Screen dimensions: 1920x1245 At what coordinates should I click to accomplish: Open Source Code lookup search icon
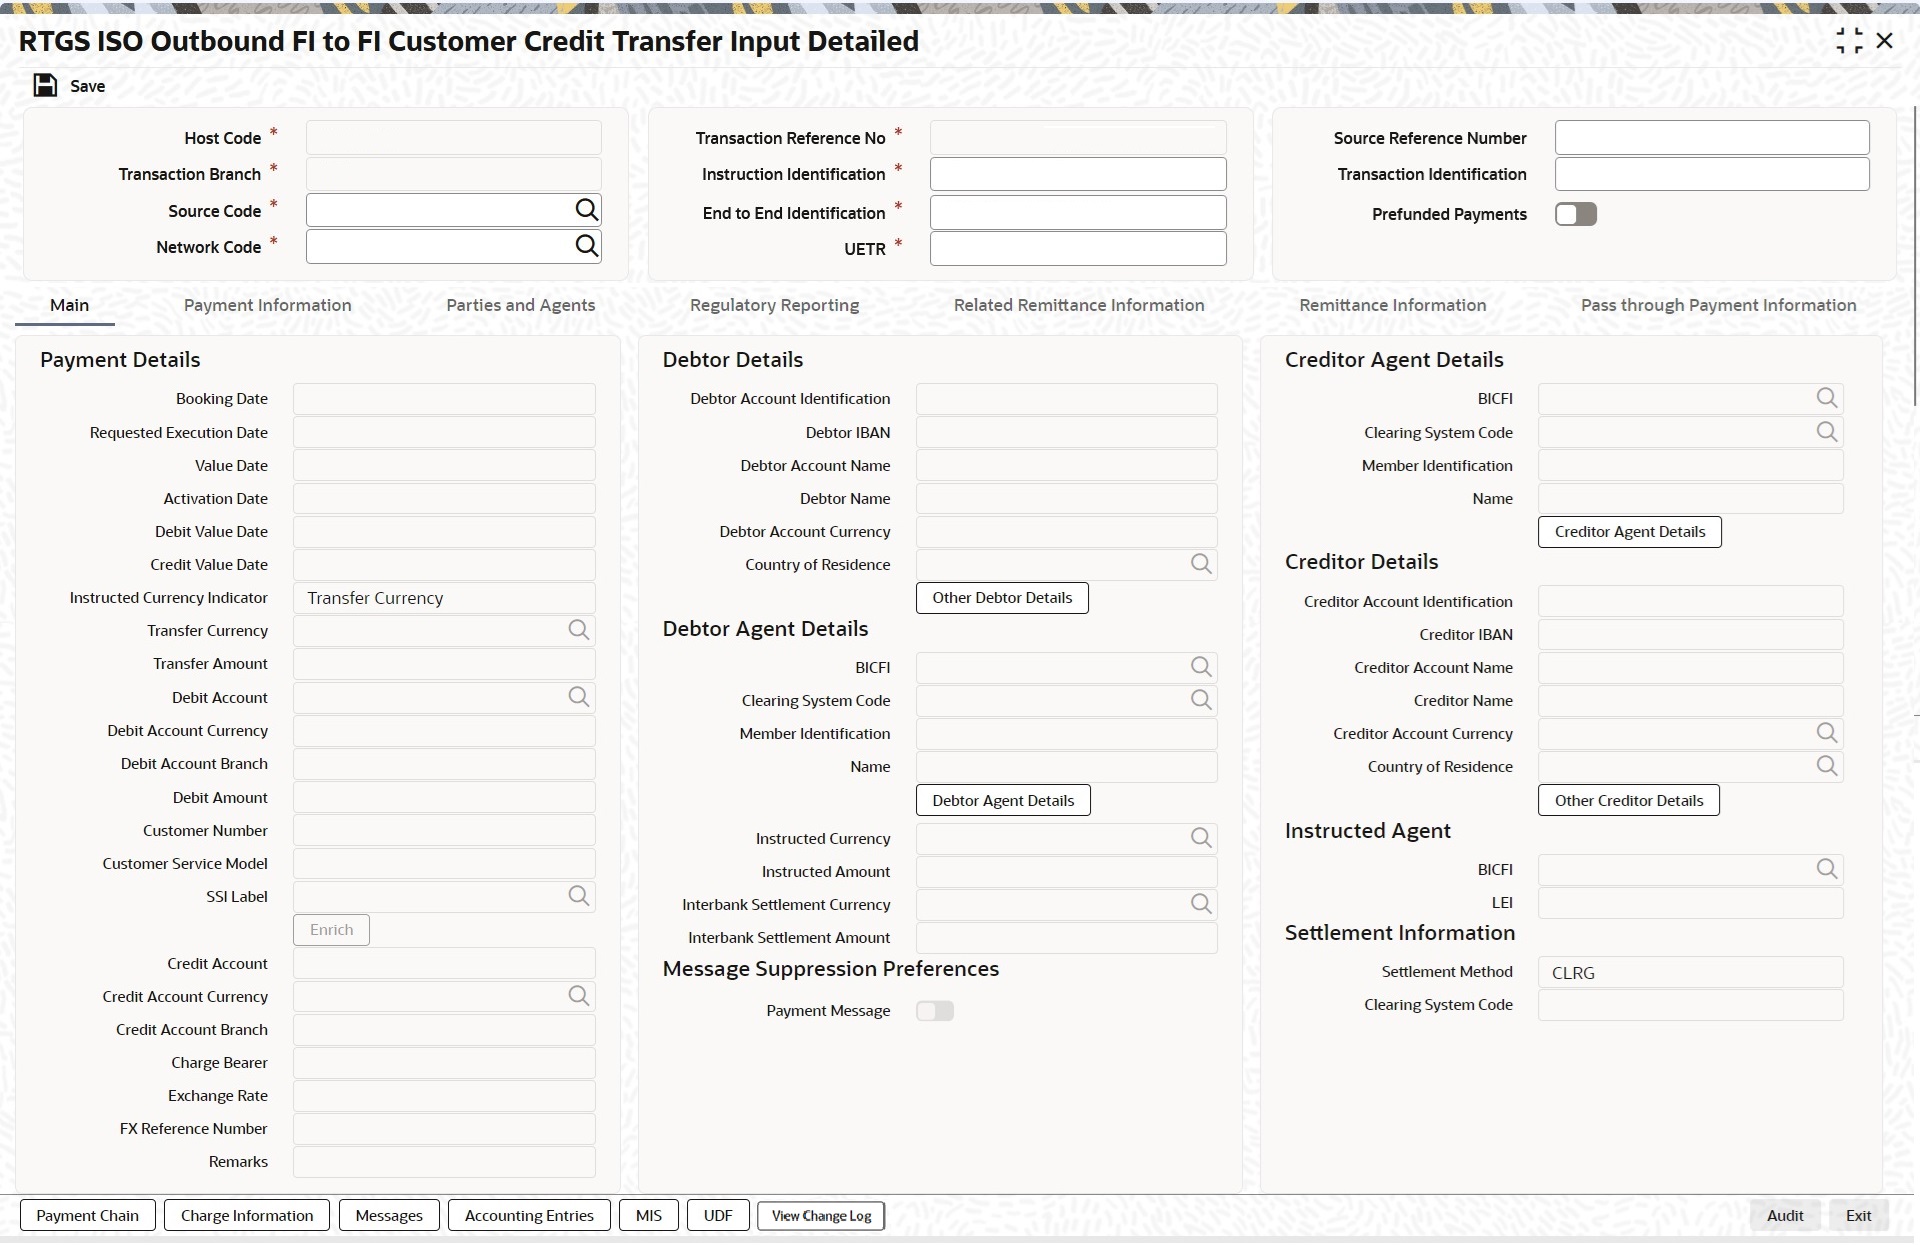pos(586,210)
